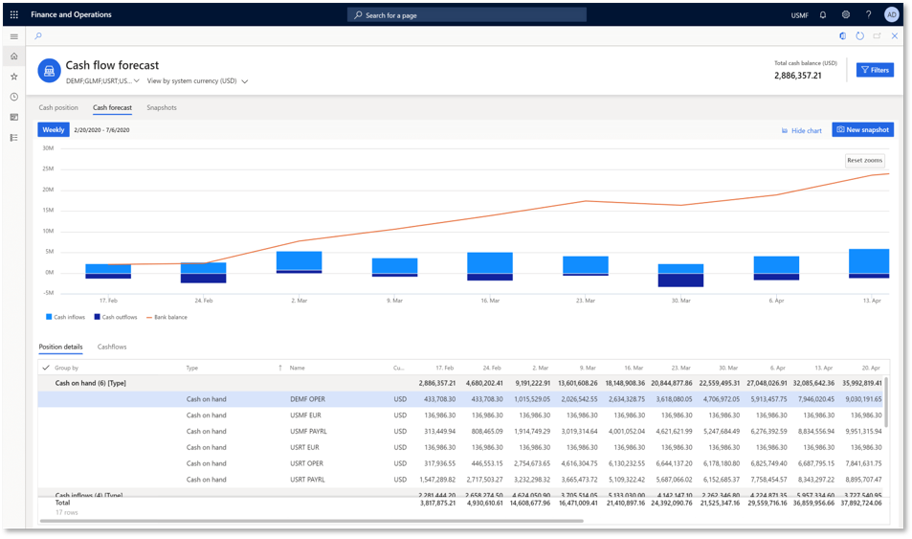The image size is (912, 539).
Task: Toggle Cash outflows legend swatch
Action: click(x=97, y=317)
